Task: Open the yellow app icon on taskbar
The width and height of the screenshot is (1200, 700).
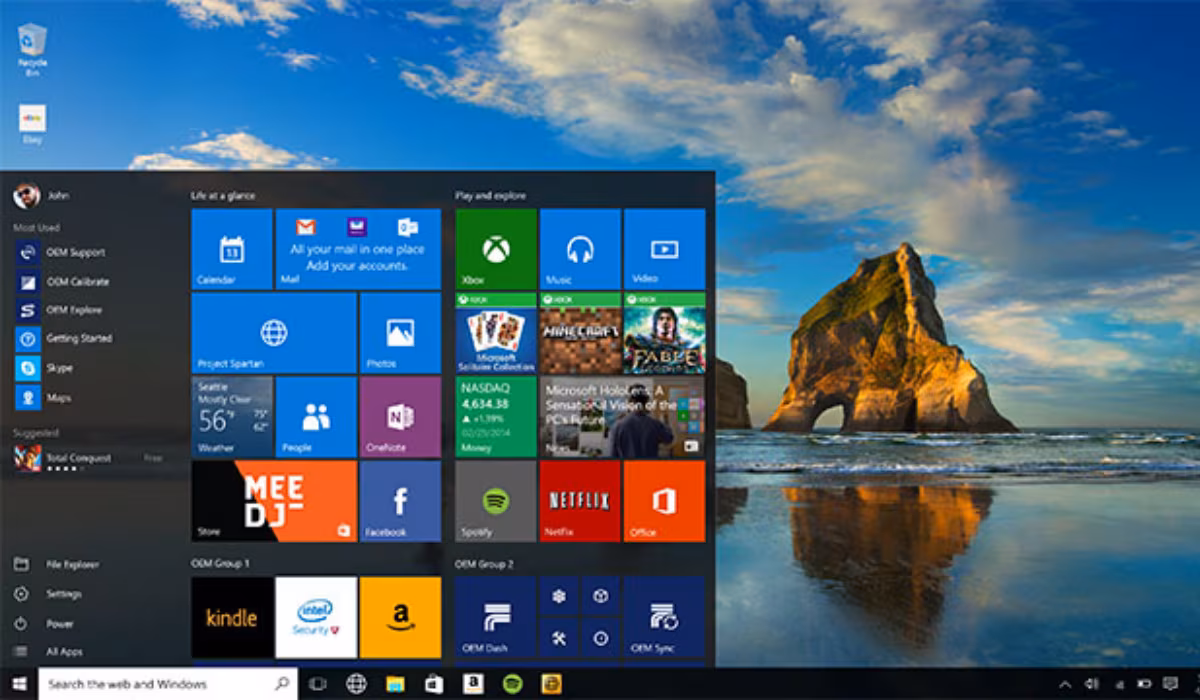Action: pyautogui.click(x=551, y=684)
